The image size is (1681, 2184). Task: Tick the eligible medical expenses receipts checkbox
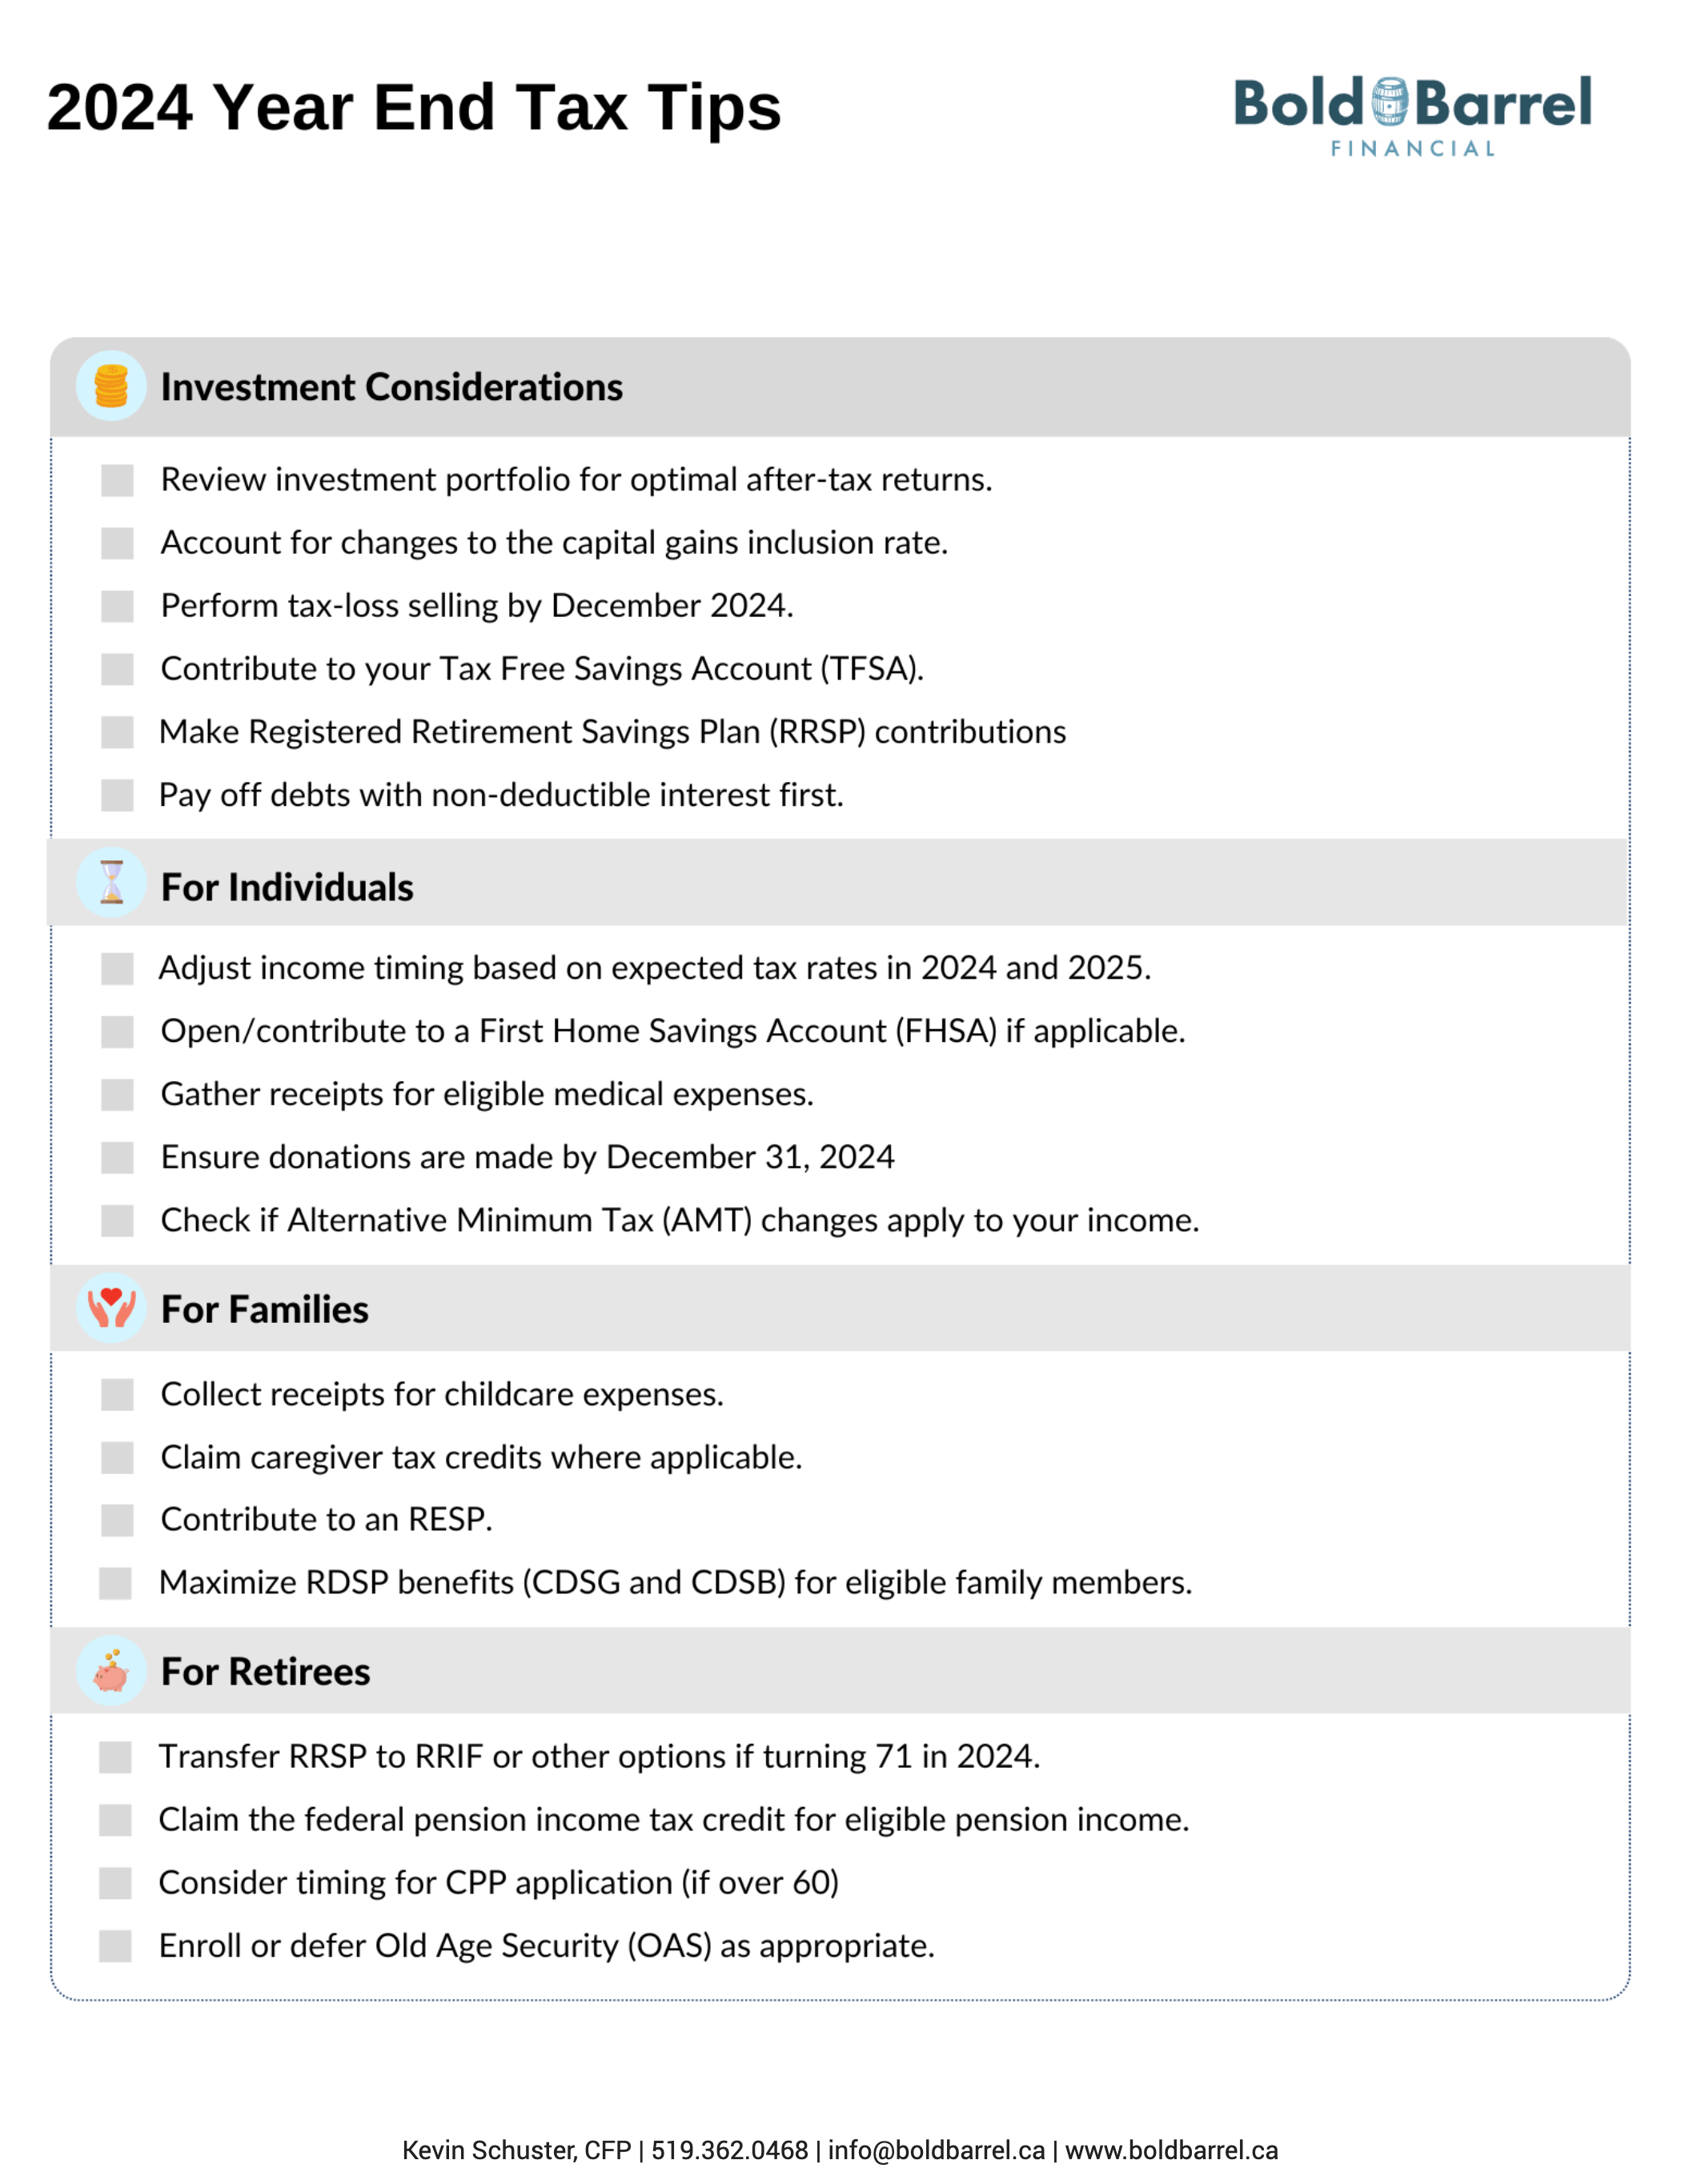pyautogui.click(x=117, y=1095)
